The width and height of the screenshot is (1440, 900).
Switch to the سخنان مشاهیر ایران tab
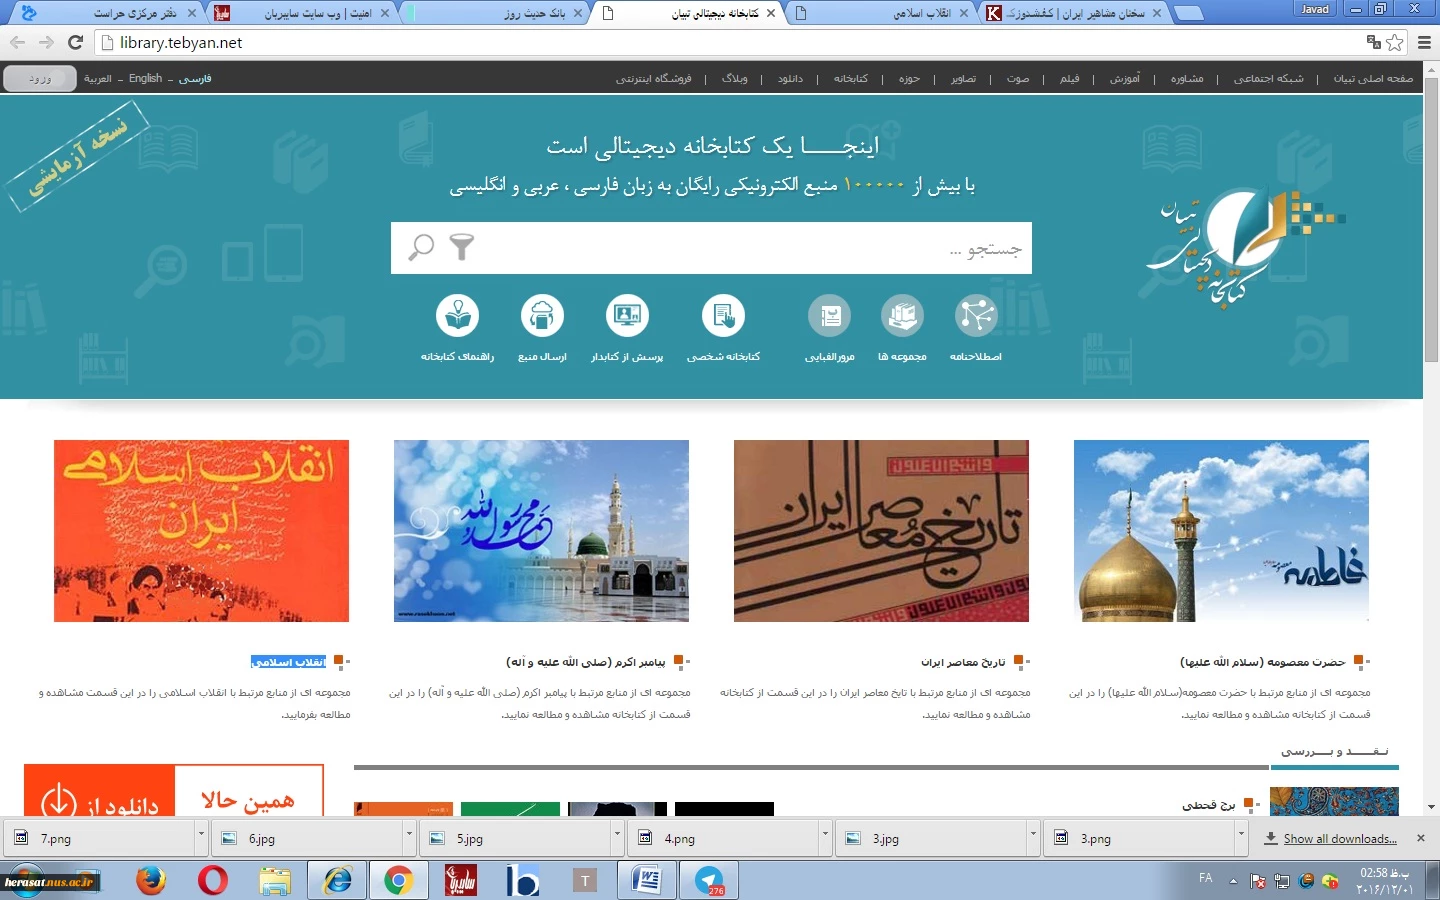point(1074,13)
